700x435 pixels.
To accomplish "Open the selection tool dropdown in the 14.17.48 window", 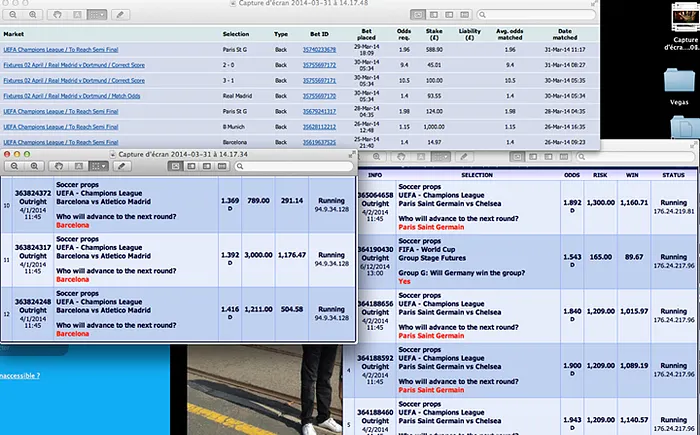I will [x=97, y=15].
